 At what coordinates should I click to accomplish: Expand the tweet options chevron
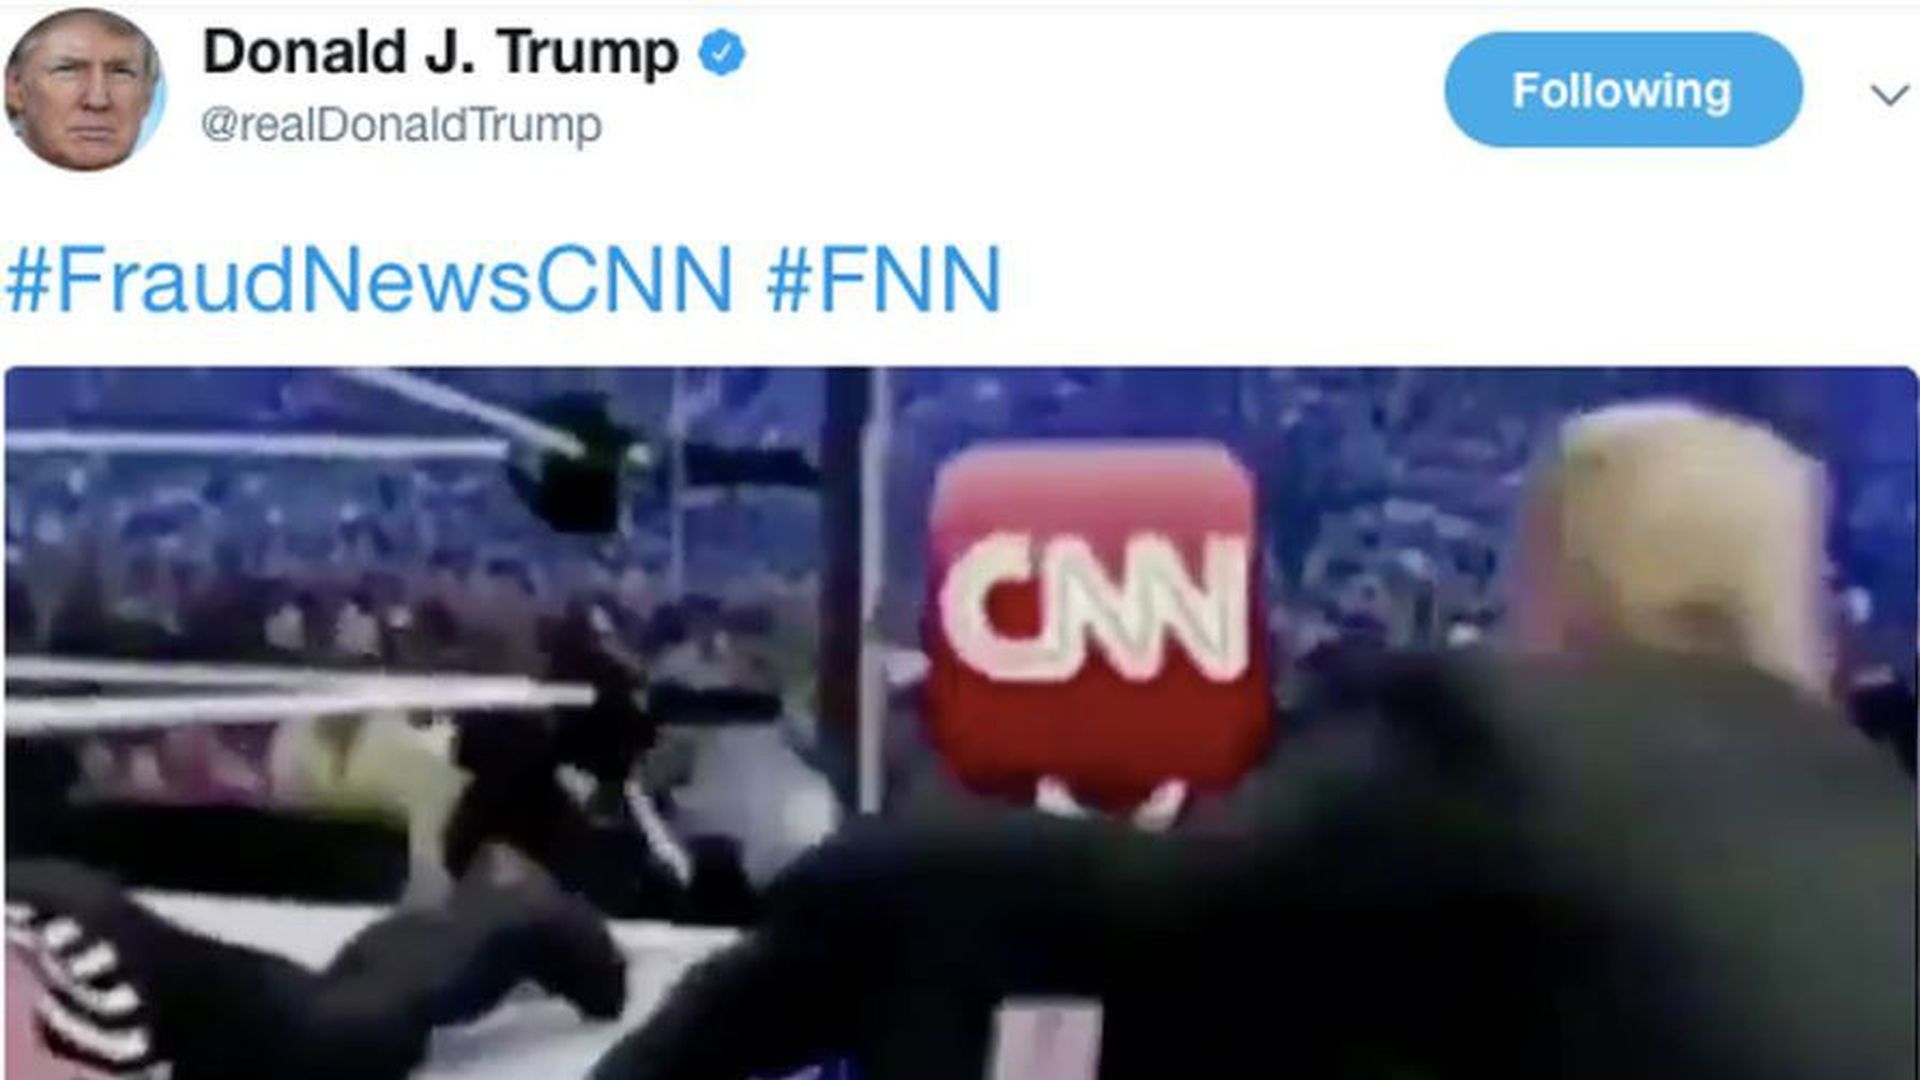[x=1889, y=95]
